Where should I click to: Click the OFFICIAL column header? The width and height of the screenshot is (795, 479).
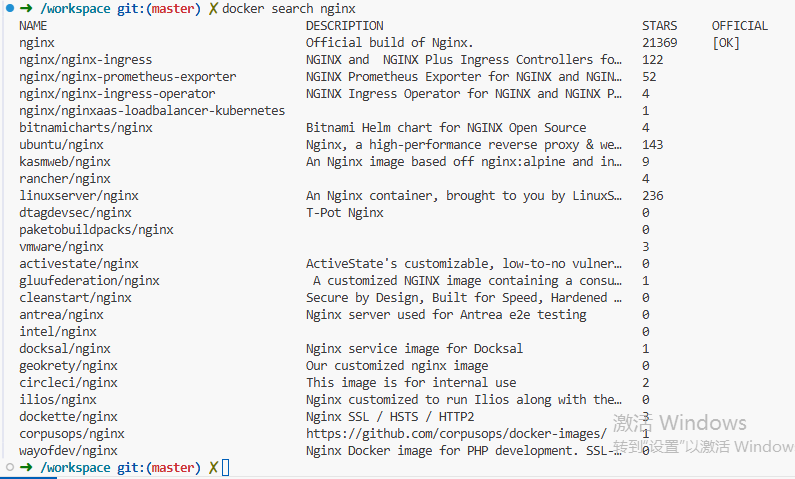click(740, 26)
